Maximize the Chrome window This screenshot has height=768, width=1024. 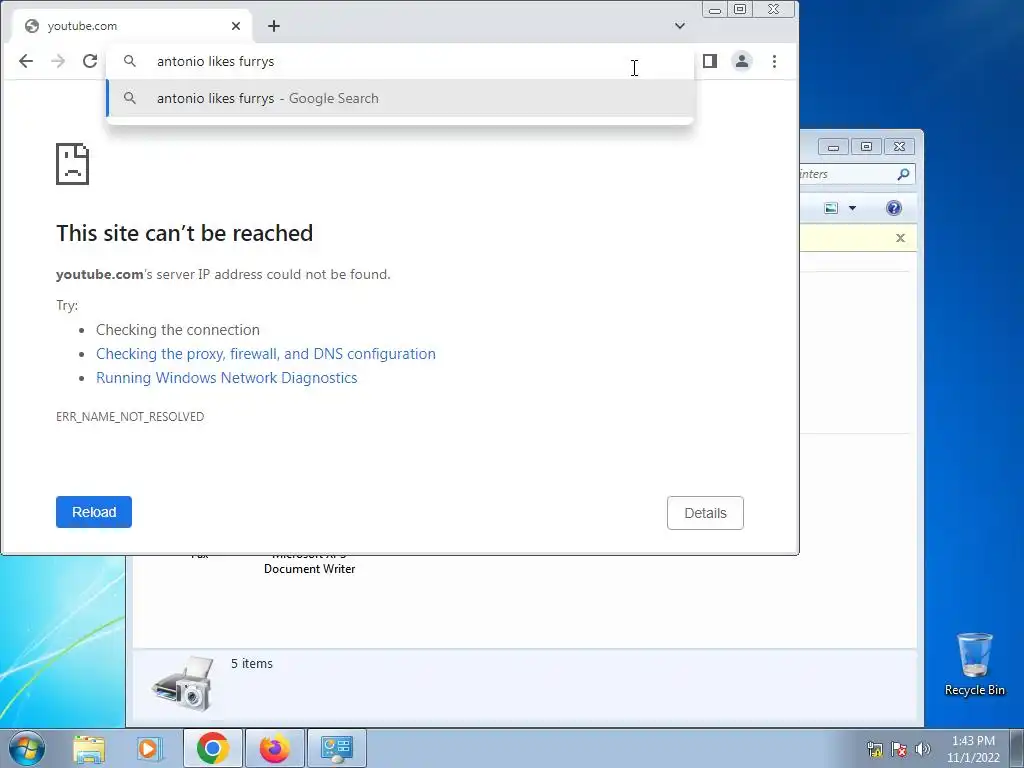[x=740, y=10]
